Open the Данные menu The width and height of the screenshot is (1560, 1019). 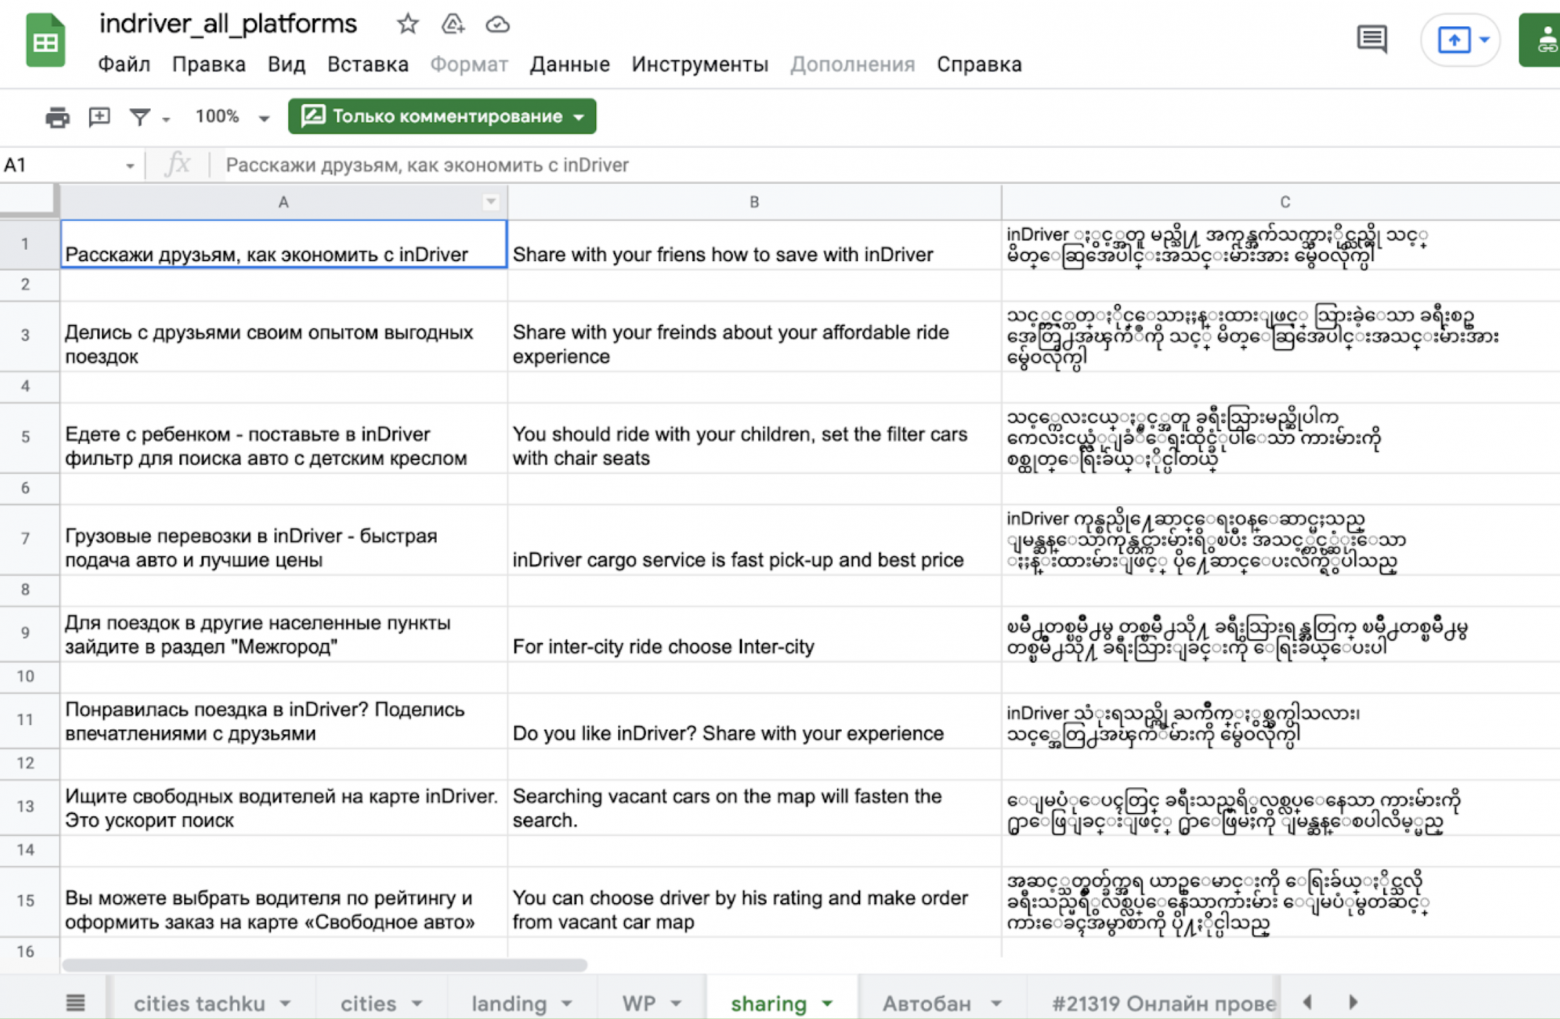click(570, 64)
